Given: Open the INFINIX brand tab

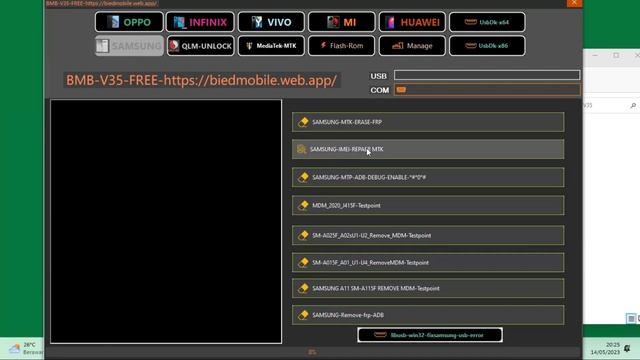Looking at the screenshot, I should [x=200, y=22].
